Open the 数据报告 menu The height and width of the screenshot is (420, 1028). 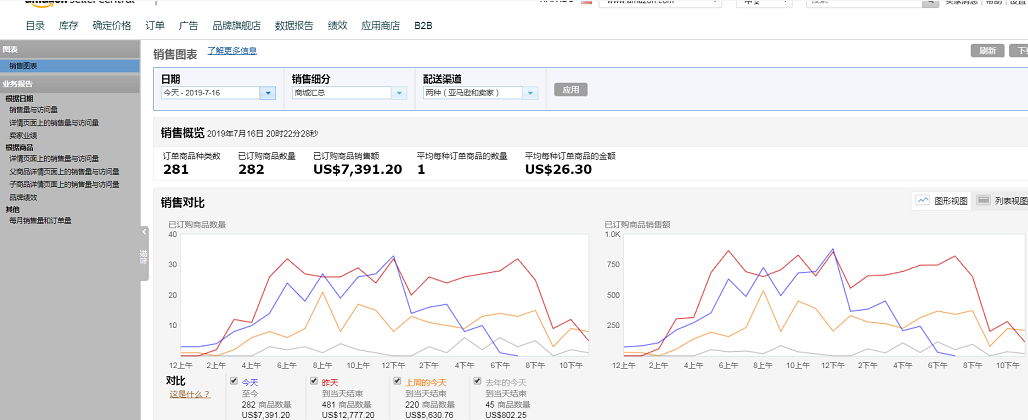tap(294, 26)
